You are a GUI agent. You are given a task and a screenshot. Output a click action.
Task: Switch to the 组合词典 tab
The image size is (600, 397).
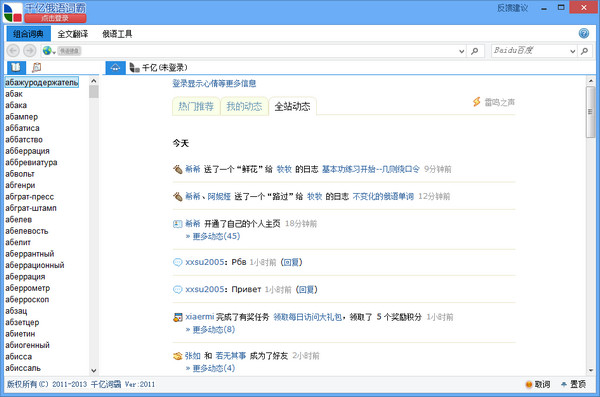click(29, 34)
